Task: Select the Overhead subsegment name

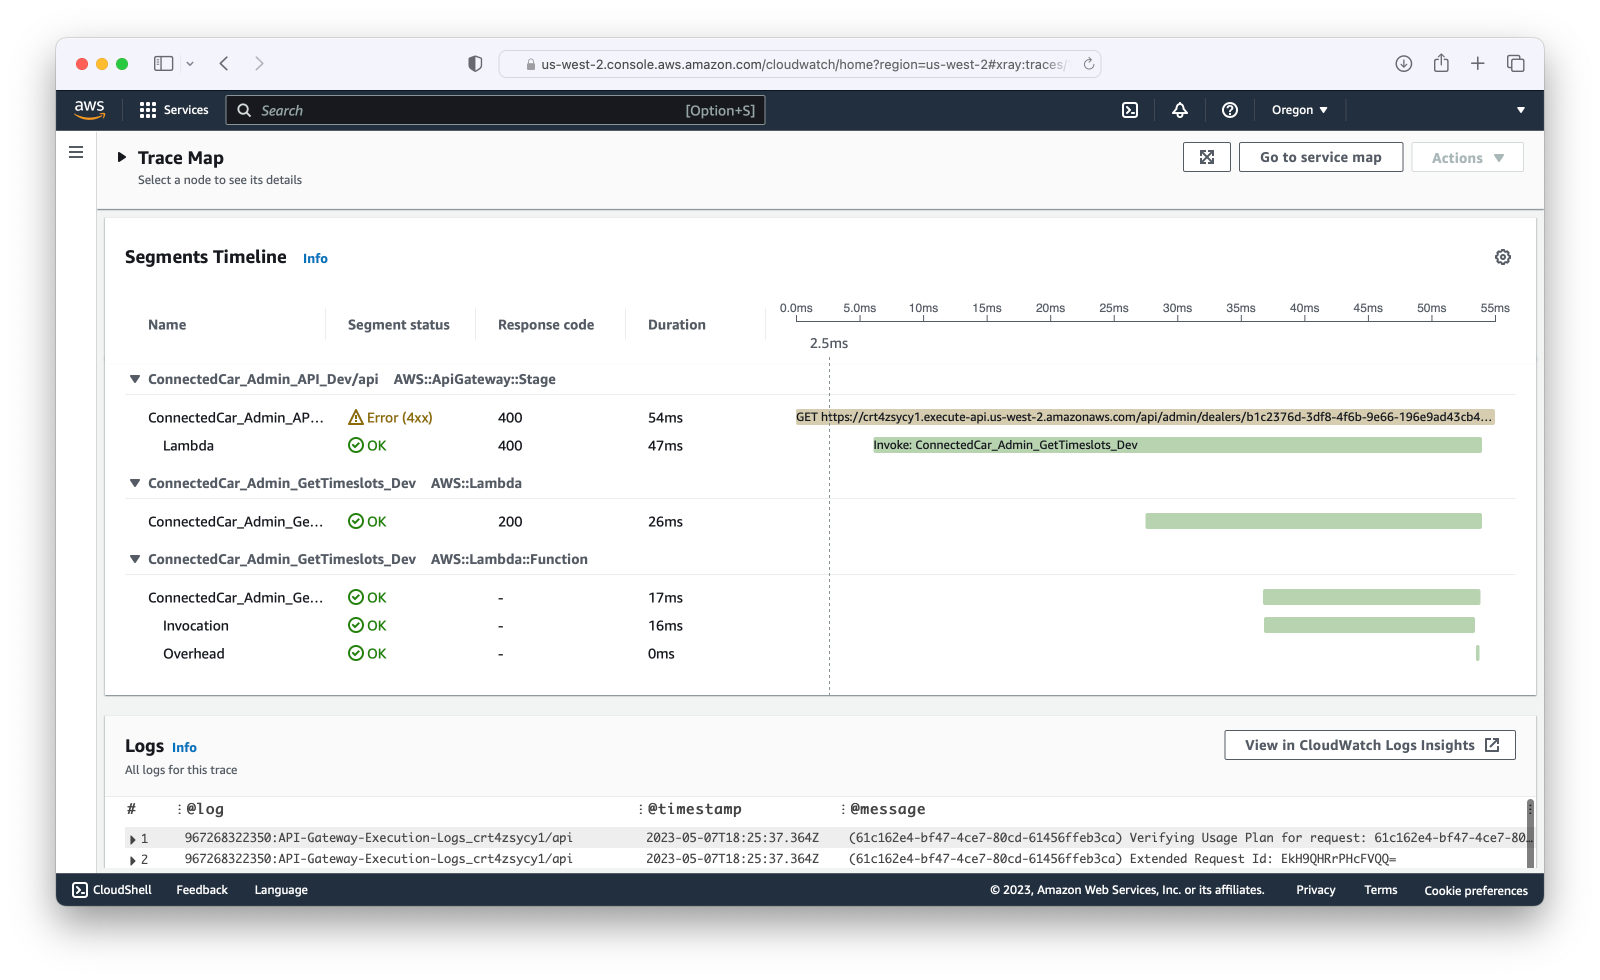Action: click(x=194, y=654)
